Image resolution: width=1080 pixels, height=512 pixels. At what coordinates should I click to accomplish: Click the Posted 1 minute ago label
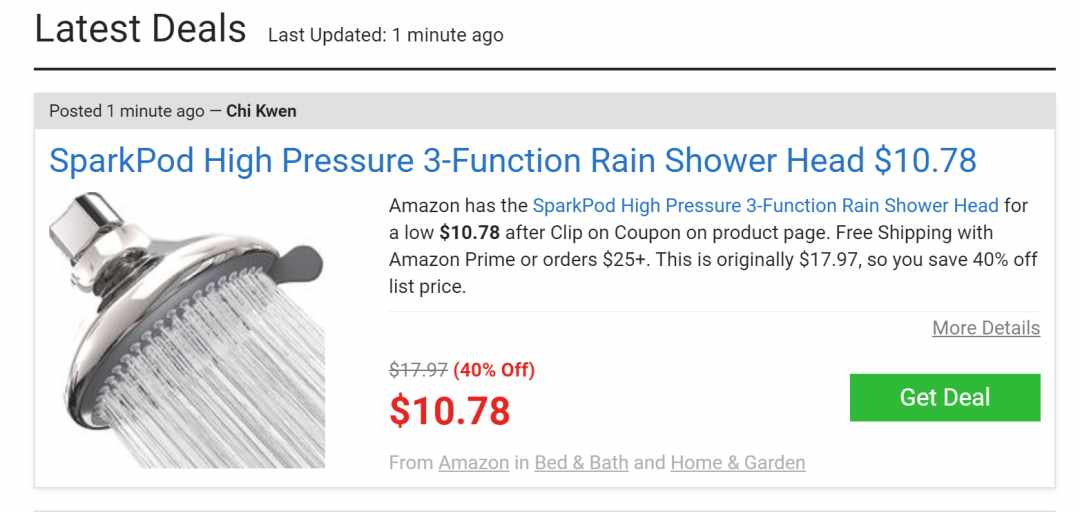click(x=127, y=111)
